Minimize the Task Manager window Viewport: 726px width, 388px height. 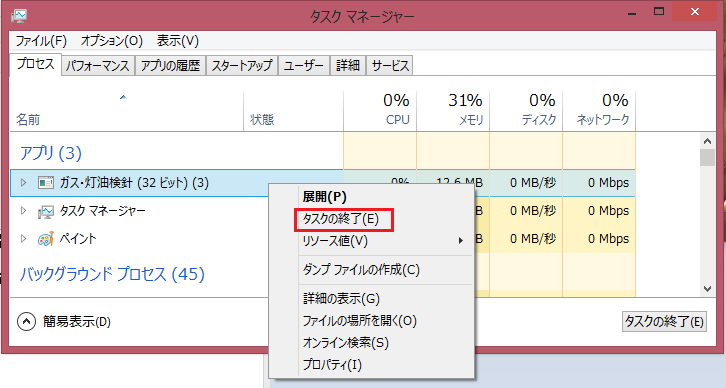pos(632,13)
